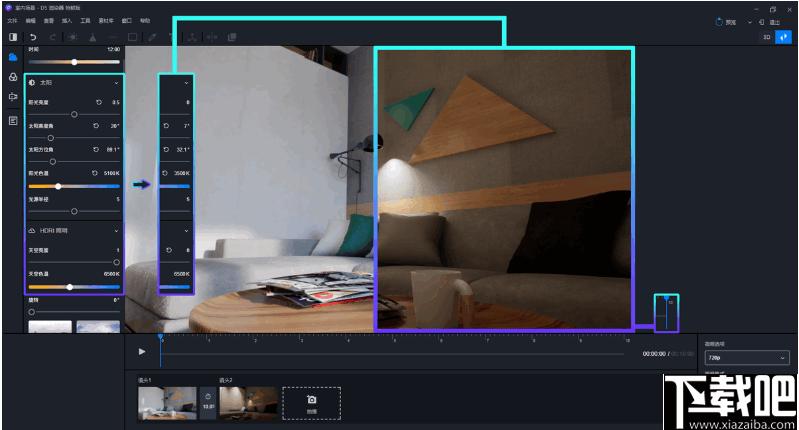Click the 太阳高度角 slider handle
Viewport: 799px width, 430px height.
pyautogui.click(x=50, y=138)
